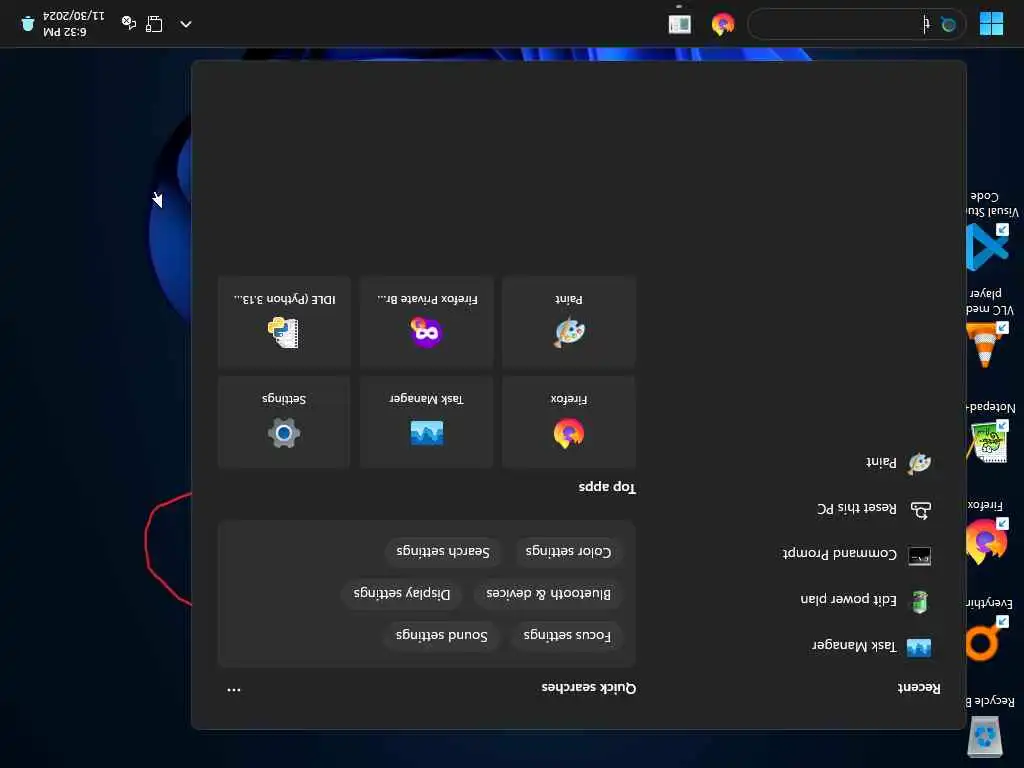Viewport: 1024px width, 768px height.
Task: Open Settings tile in Top apps
Action: pyautogui.click(x=284, y=421)
